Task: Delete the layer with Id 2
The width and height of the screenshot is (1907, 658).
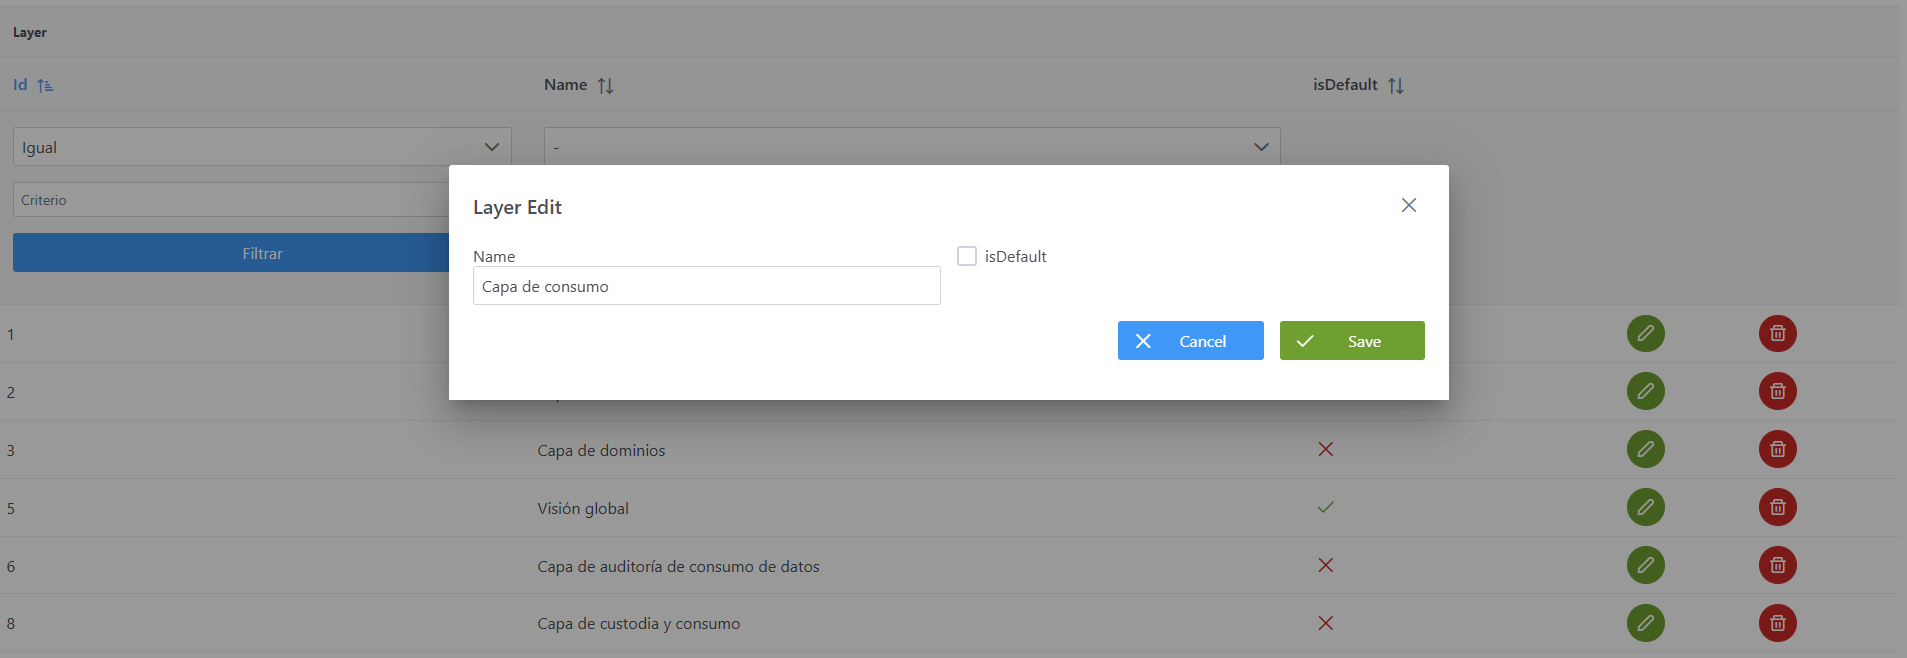Action: click(x=1777, y=392)
